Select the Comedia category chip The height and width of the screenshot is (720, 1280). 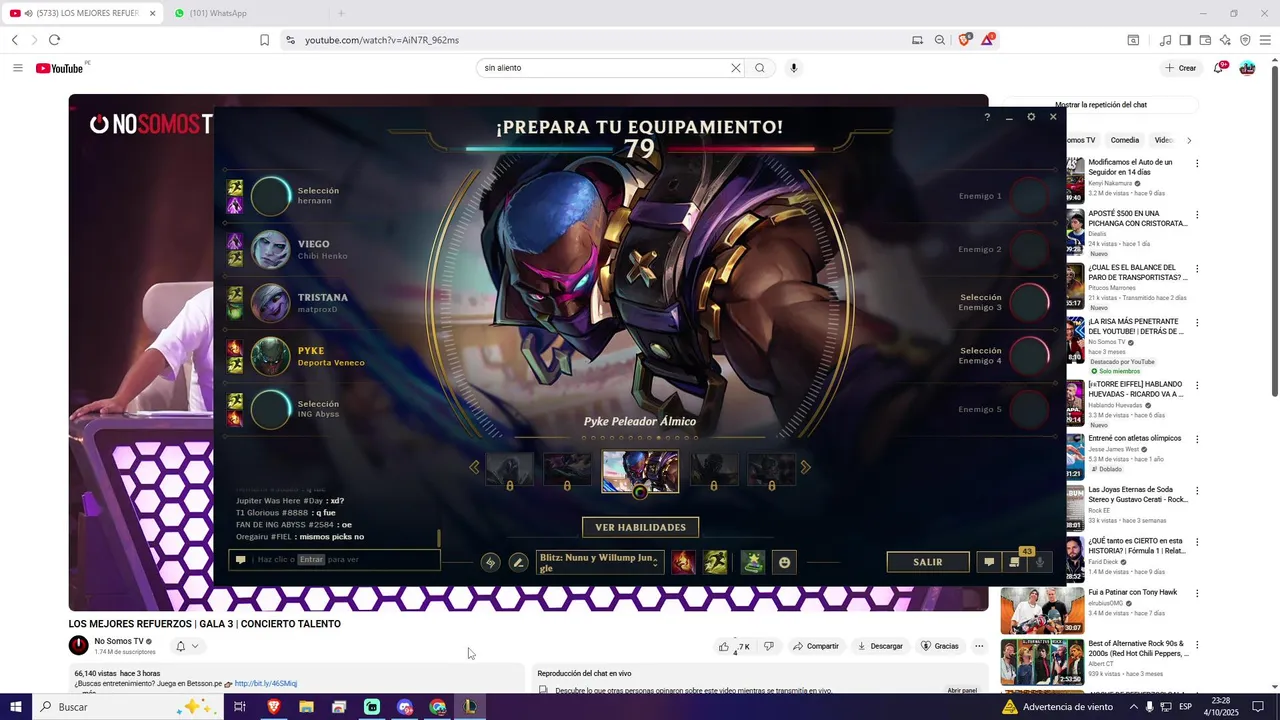click(1125, 140)
